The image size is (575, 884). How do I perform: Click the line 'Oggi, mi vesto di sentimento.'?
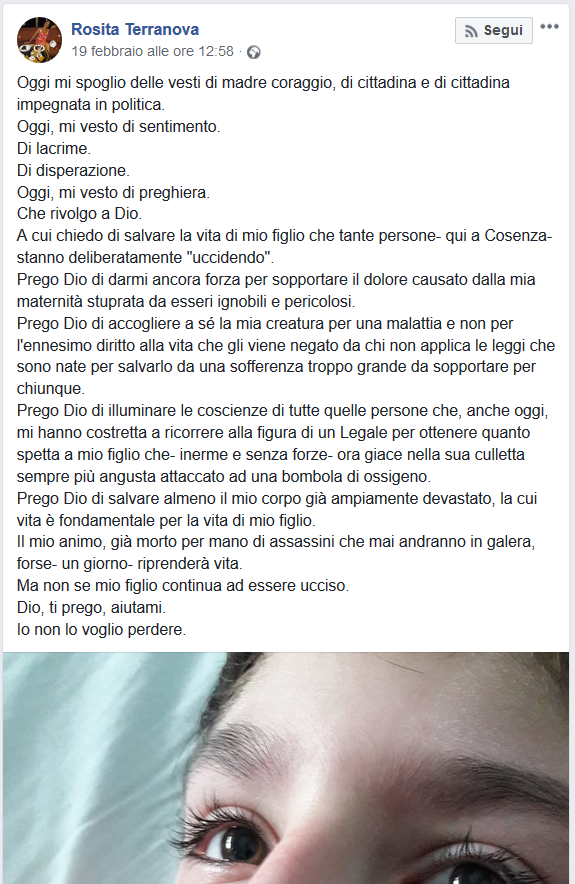point(118,126)
